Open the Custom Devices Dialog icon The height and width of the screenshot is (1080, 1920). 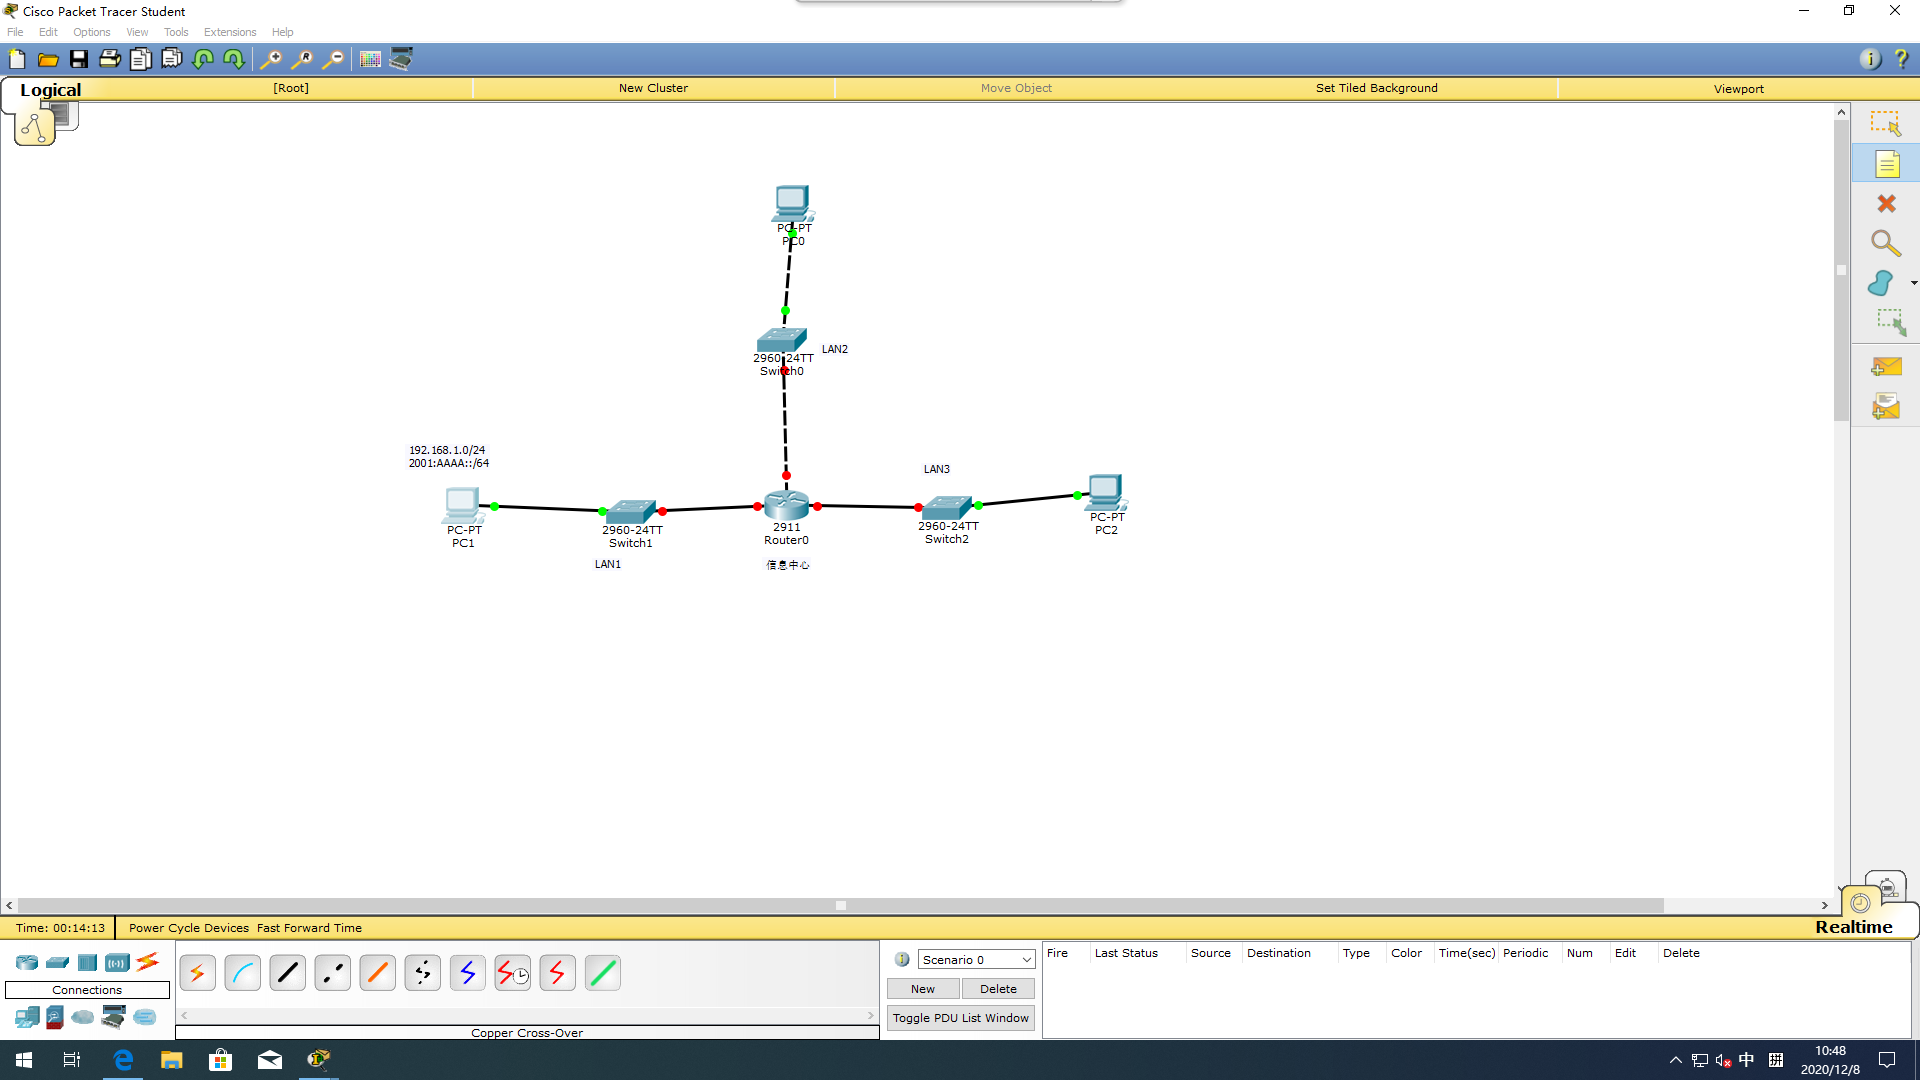(401, 59)
